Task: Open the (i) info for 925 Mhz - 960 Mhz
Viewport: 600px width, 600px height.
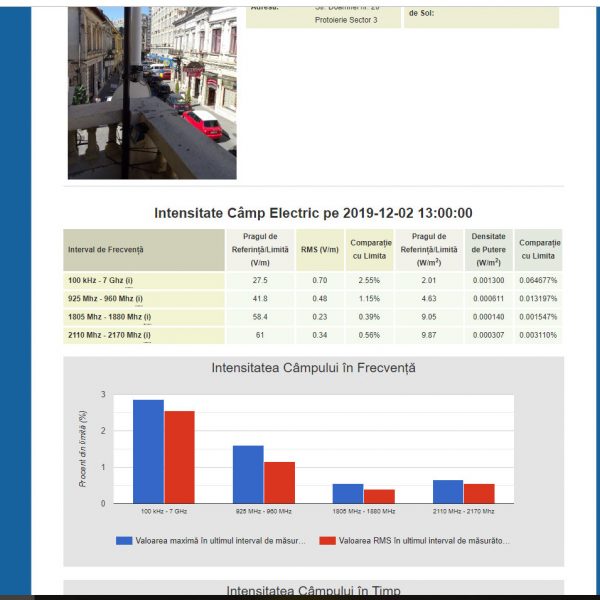Action: pos(138,299)
